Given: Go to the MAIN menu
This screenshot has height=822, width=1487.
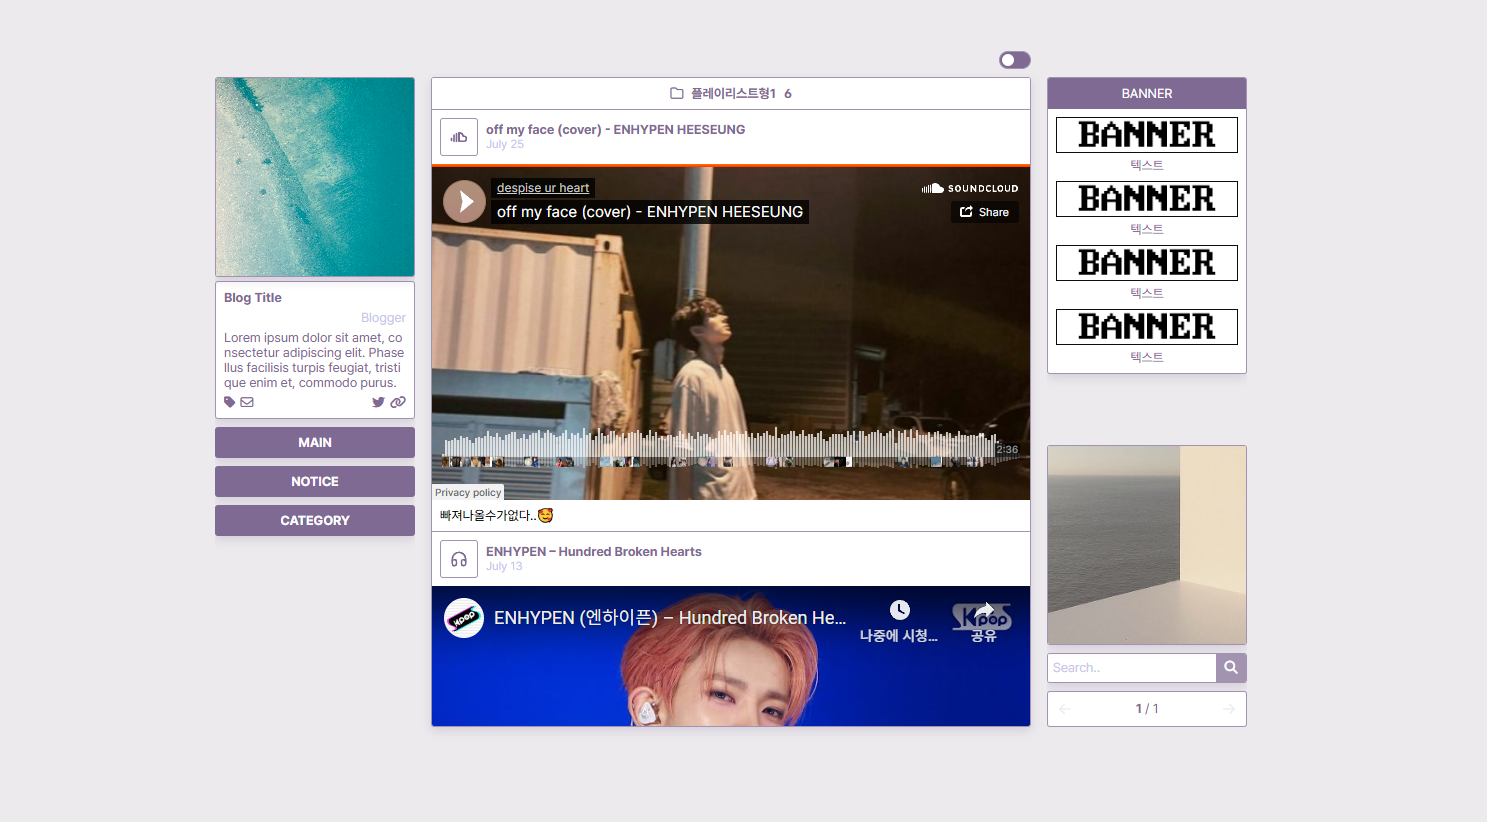Looking at the screenshot, I should coord(315,442).
